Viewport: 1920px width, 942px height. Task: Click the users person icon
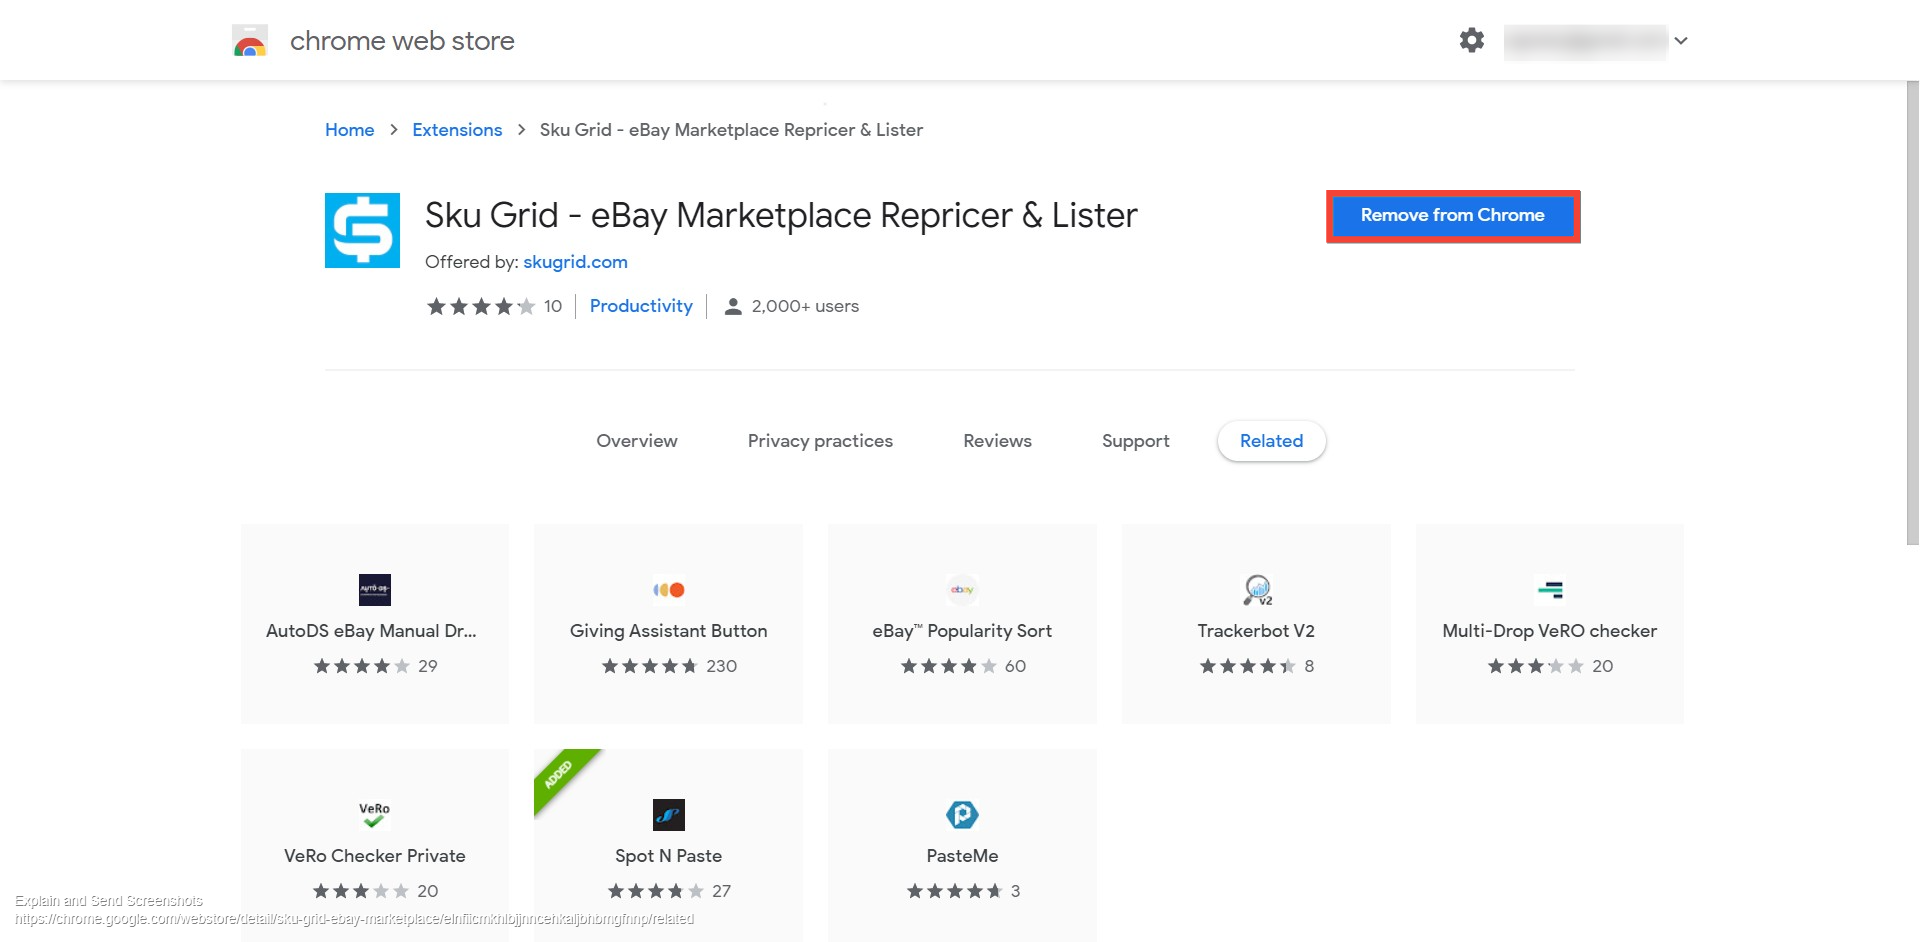tap(733, 306)
